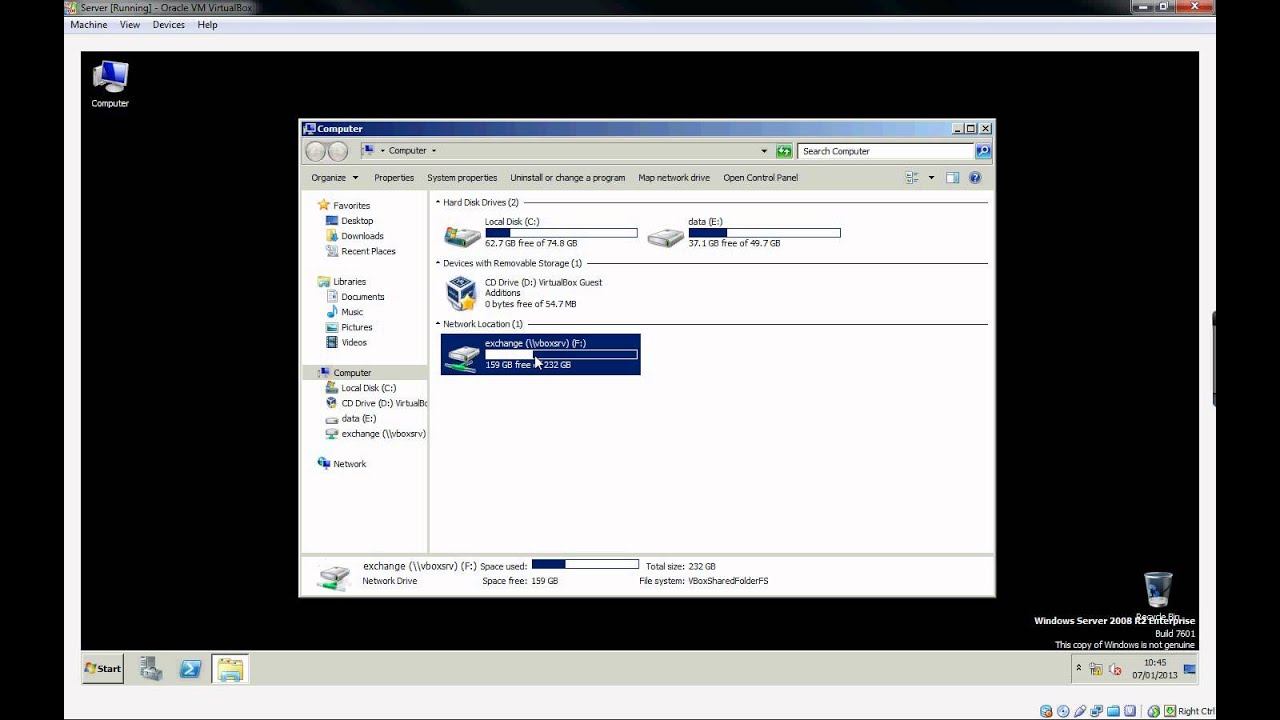Open the Computer breadcrumb dropdown arrow
1280x720 pixels.
[433, 151]
